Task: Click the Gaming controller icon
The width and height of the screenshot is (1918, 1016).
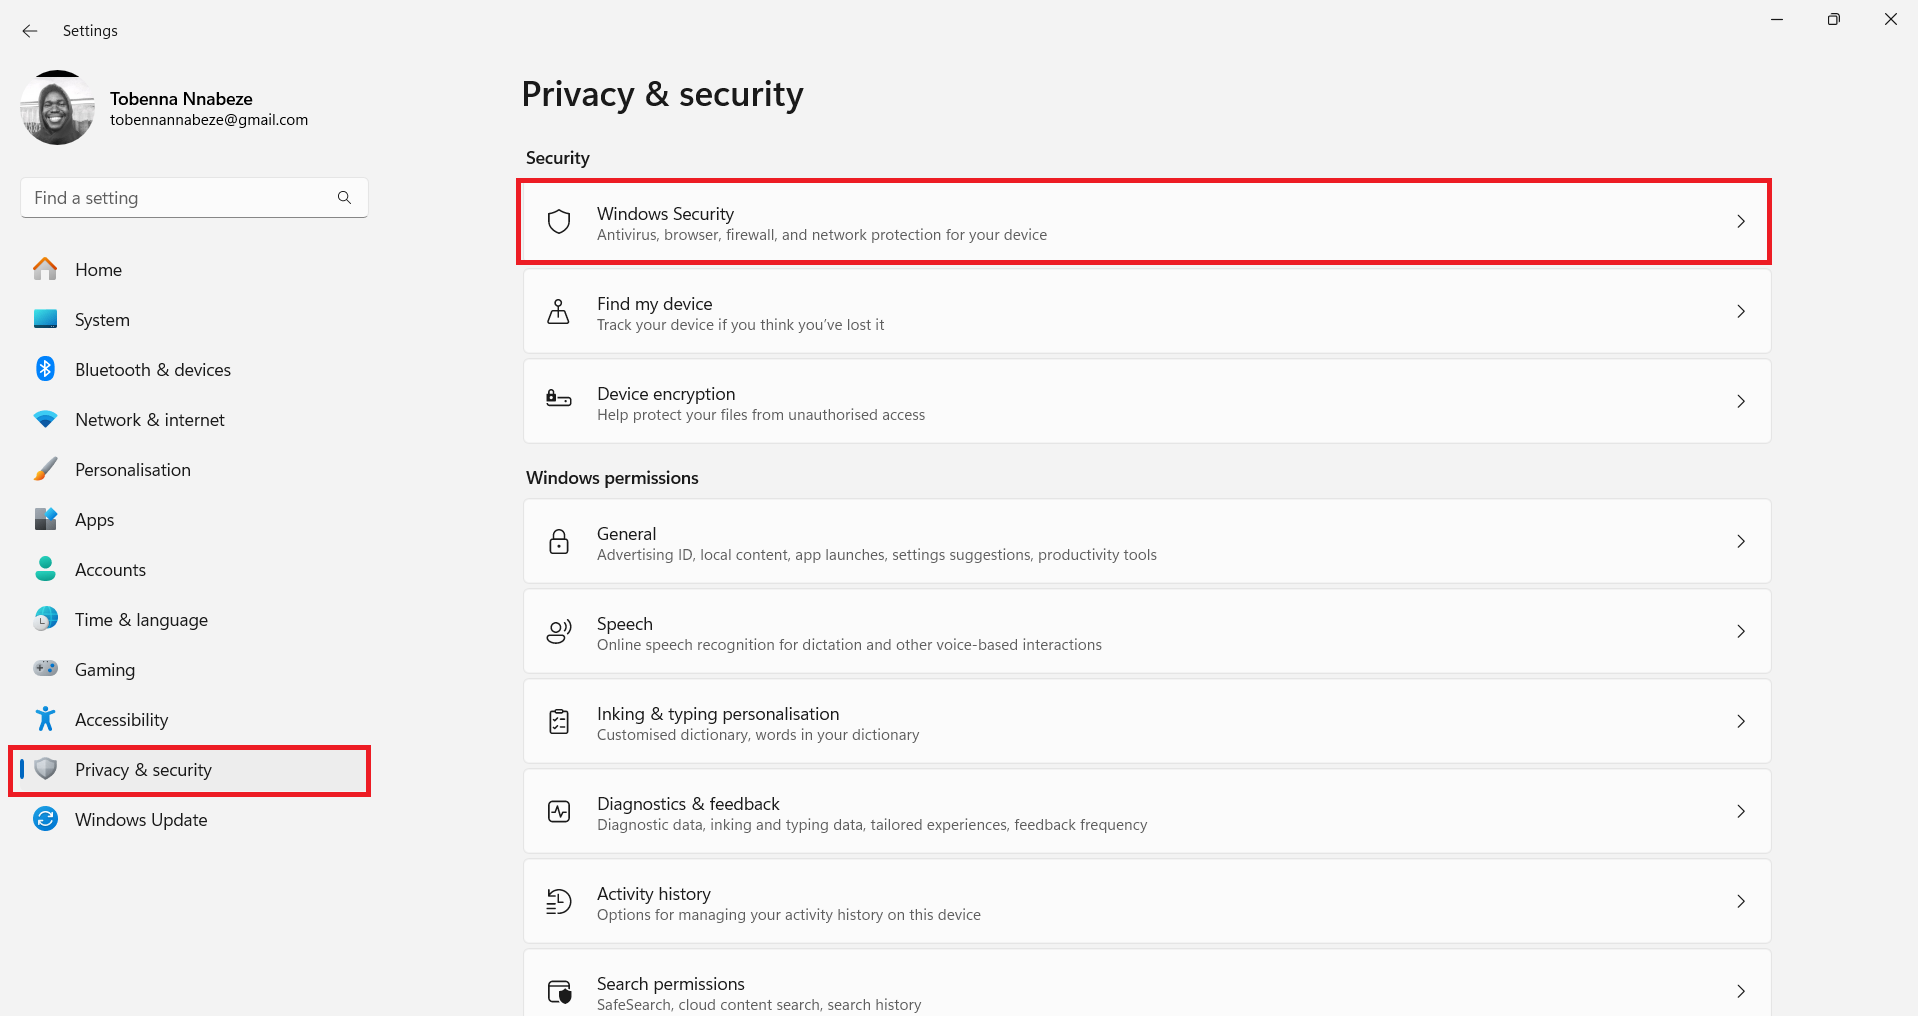Action: coord(45,669)
